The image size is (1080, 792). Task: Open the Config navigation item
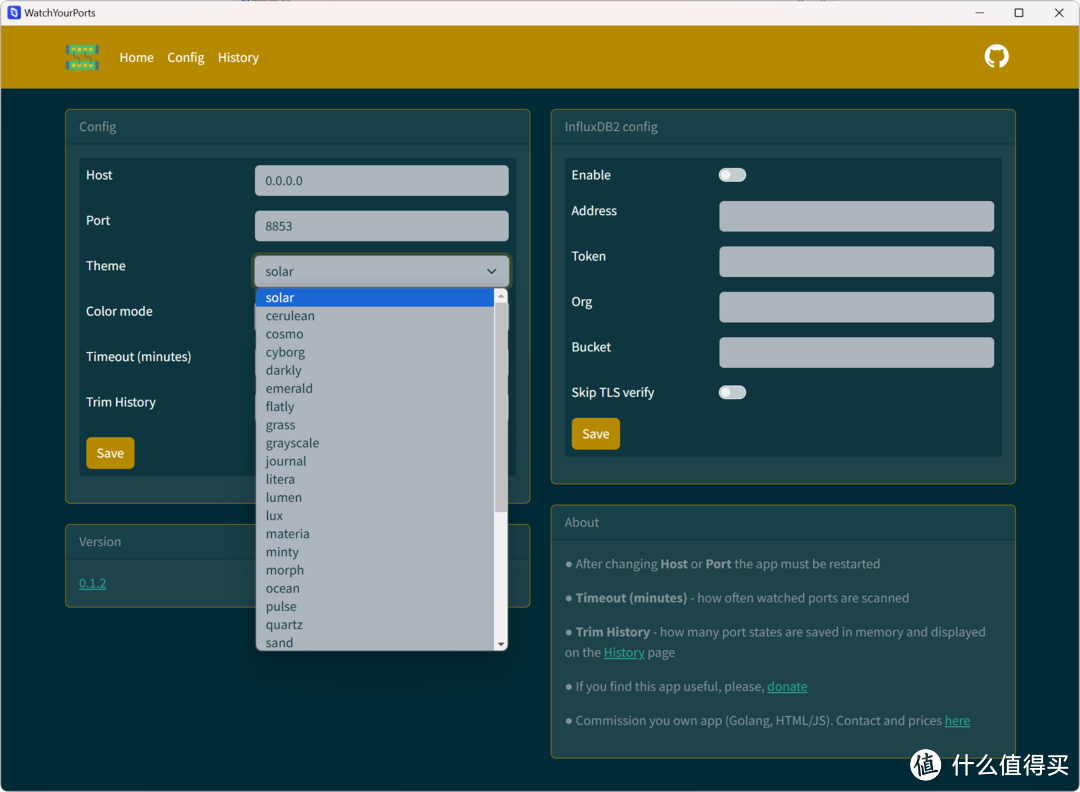tap(185, 58)
